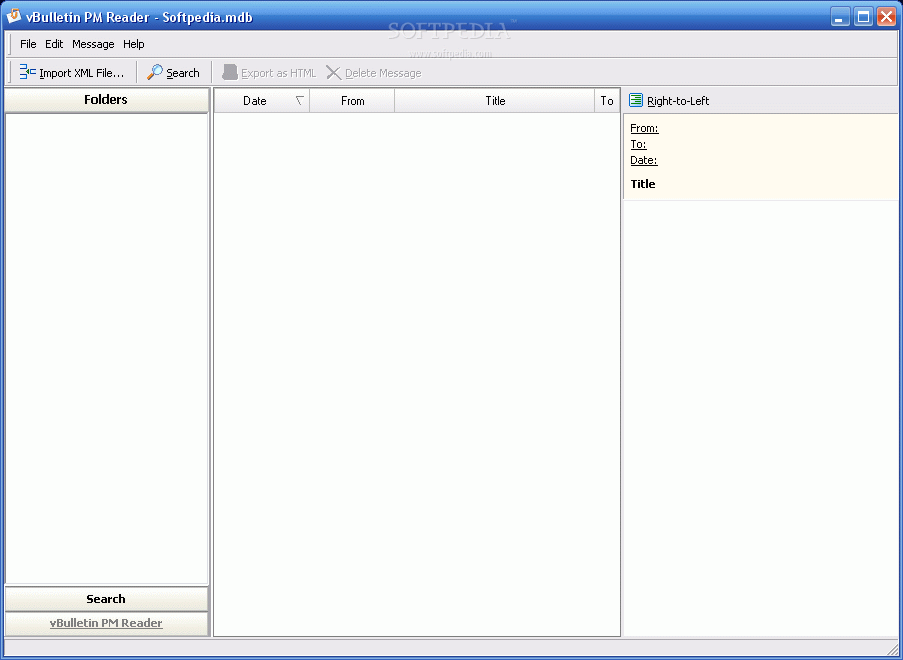Click the Search label in the toolbar
Image resolution: width=903 pixels, height=660 pixels.
183,73
